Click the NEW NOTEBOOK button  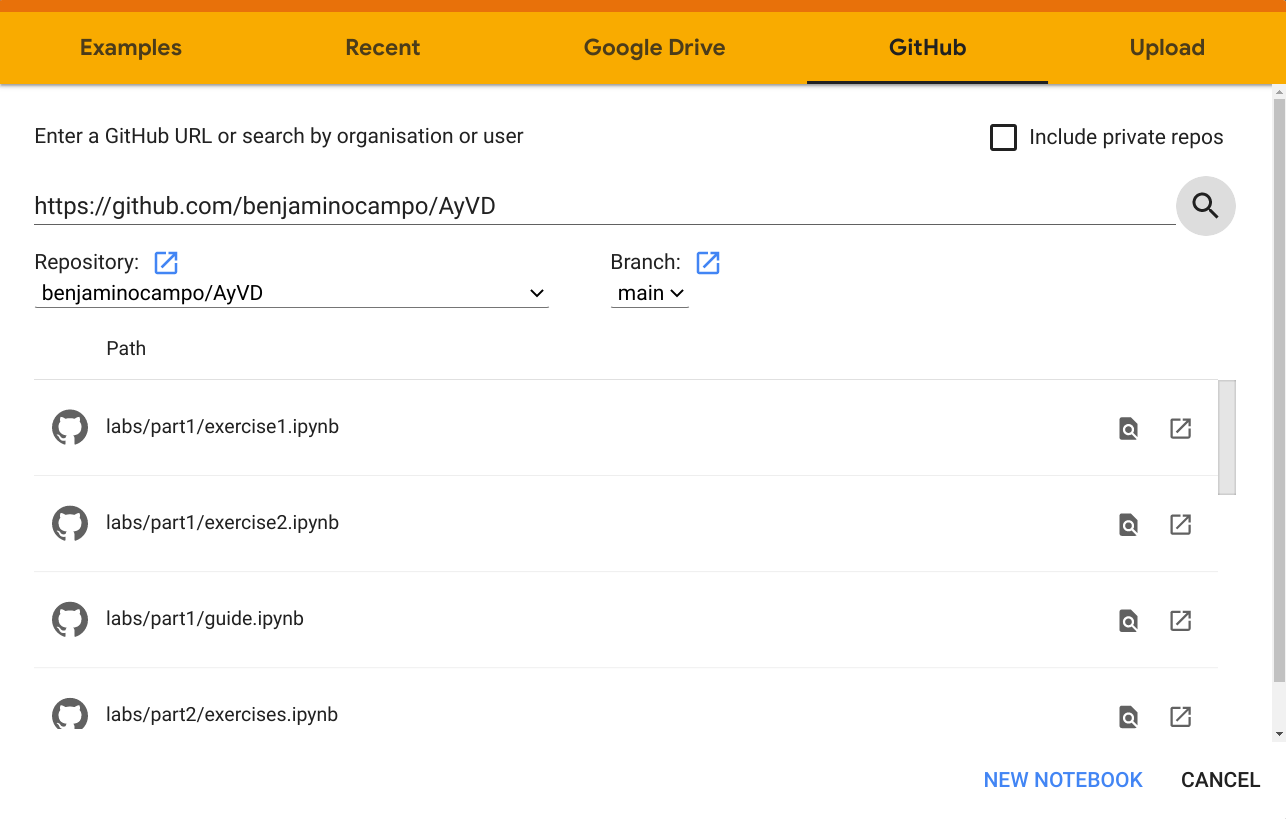(1063, 780)
